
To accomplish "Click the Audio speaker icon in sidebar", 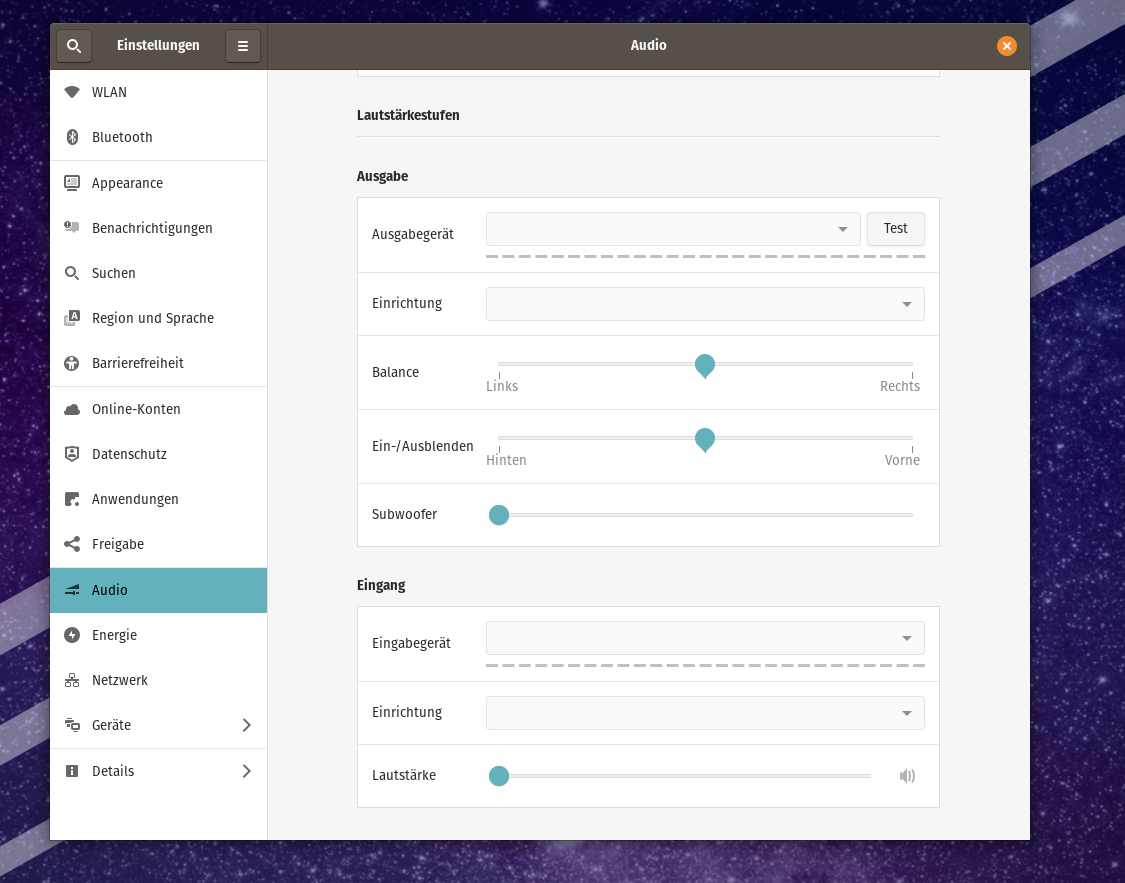I will (x=72, y=590).
